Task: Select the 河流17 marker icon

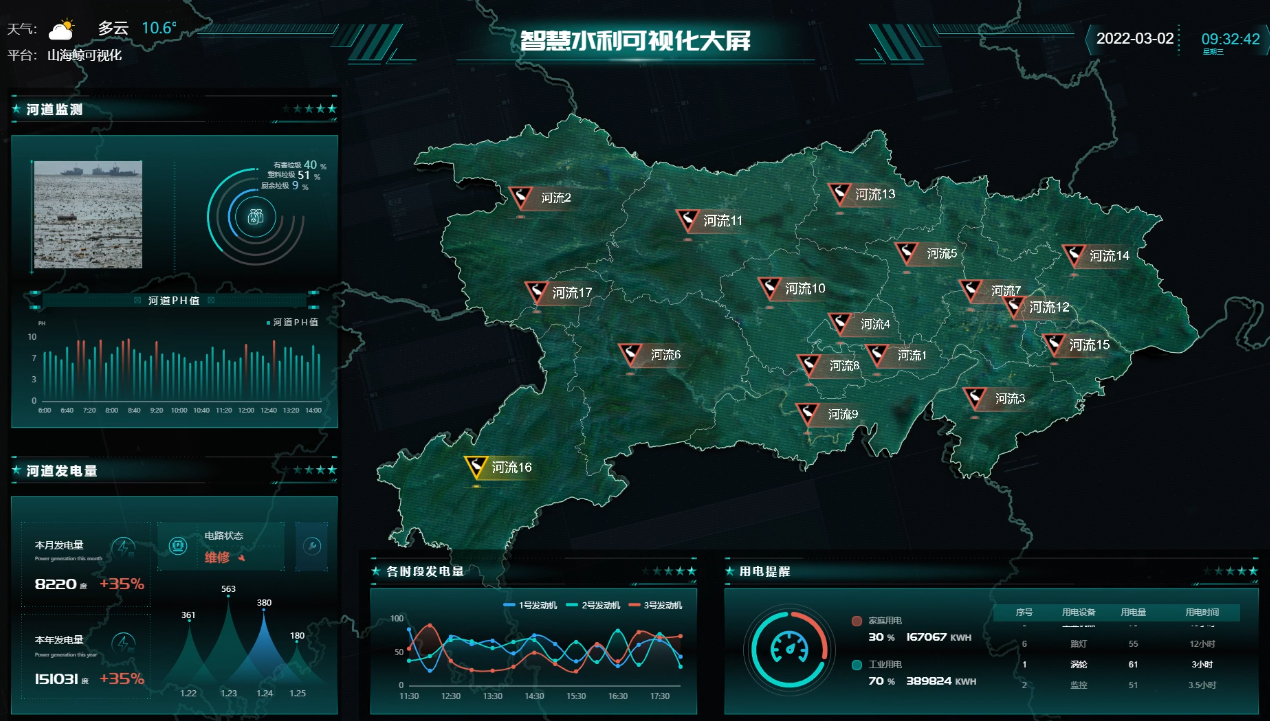Action: click(x=537, y=292)
